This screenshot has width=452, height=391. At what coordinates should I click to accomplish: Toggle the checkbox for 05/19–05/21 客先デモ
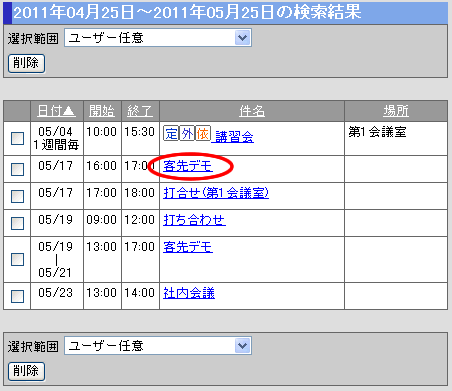17,259
